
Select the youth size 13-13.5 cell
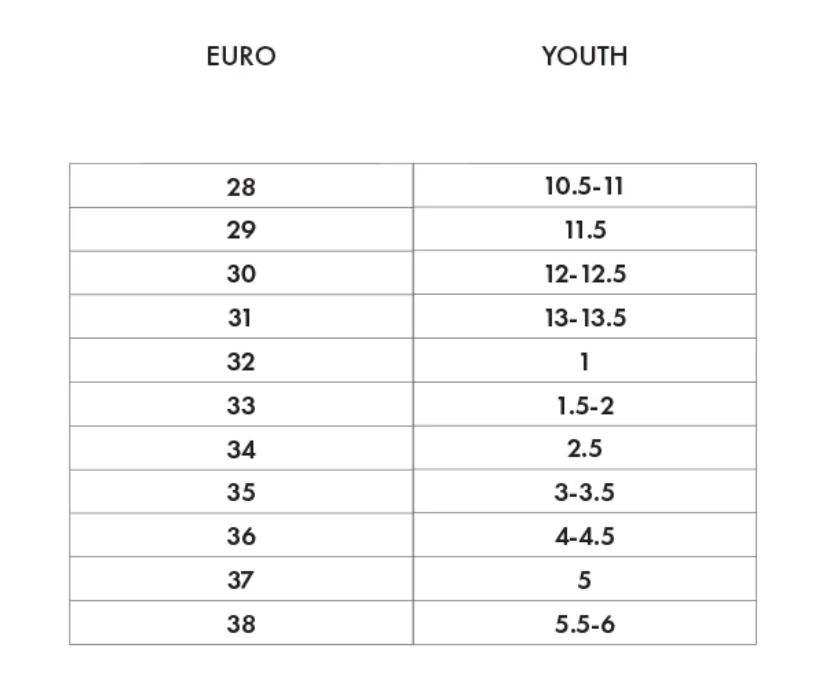pos(585,318)
